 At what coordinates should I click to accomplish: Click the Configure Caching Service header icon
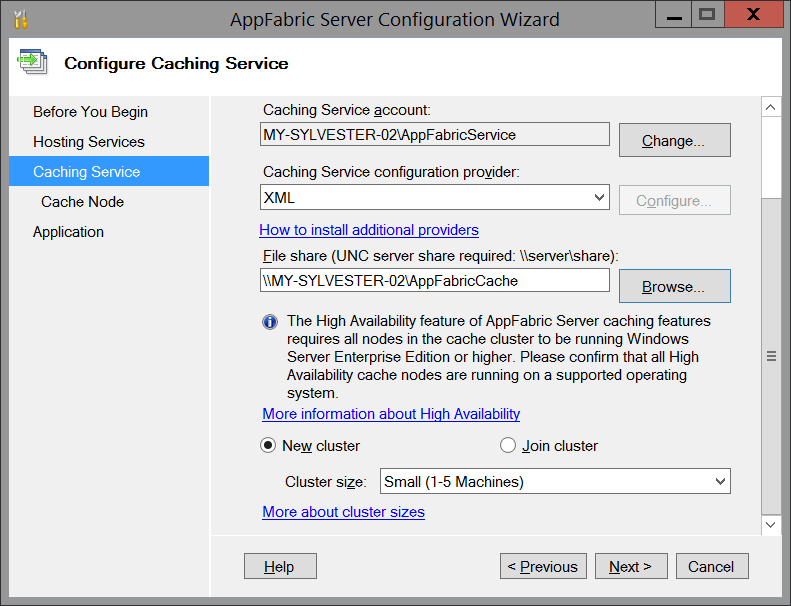pos(32,62)
